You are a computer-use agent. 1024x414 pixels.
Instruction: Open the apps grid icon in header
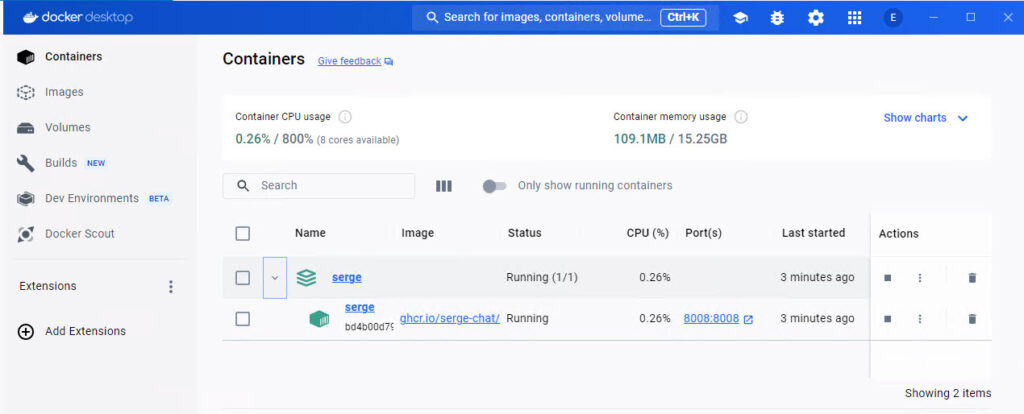tap(854, 18)
